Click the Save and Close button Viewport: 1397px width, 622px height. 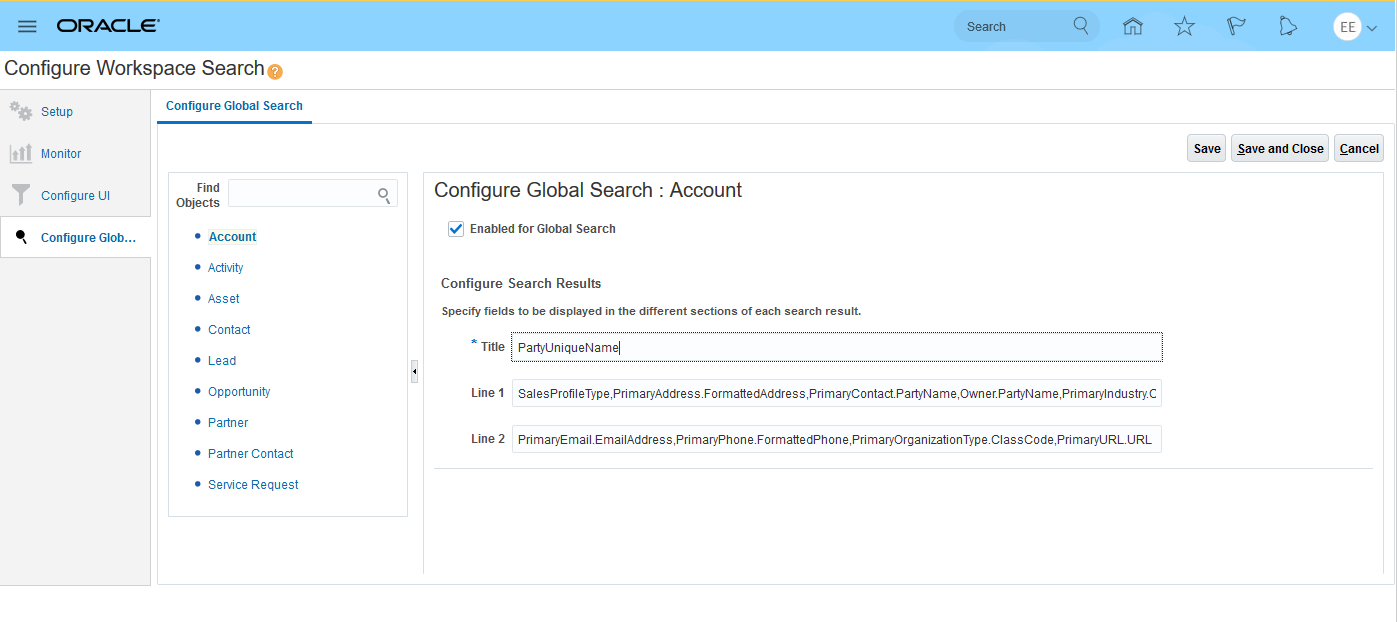pyautogui.click(x=1279, y=147)
